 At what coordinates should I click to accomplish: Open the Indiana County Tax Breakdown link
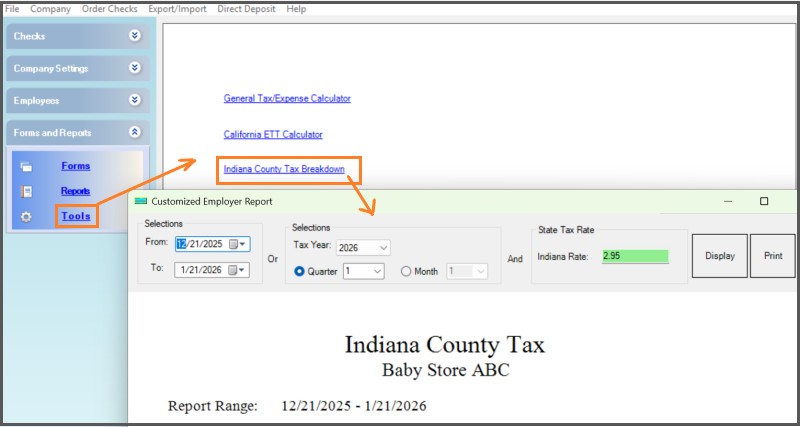(284, 168)
